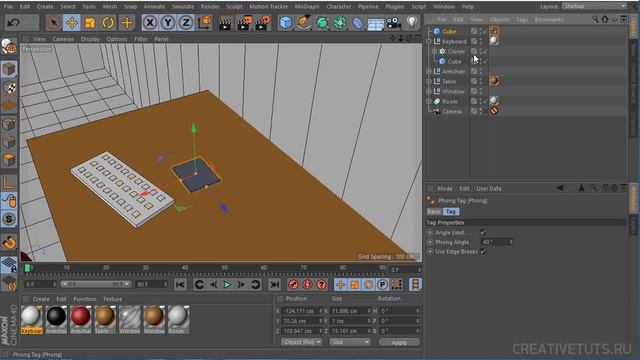Select the black Armchair material
Viewport: 640px width, 360px height.
pos(56,320)
